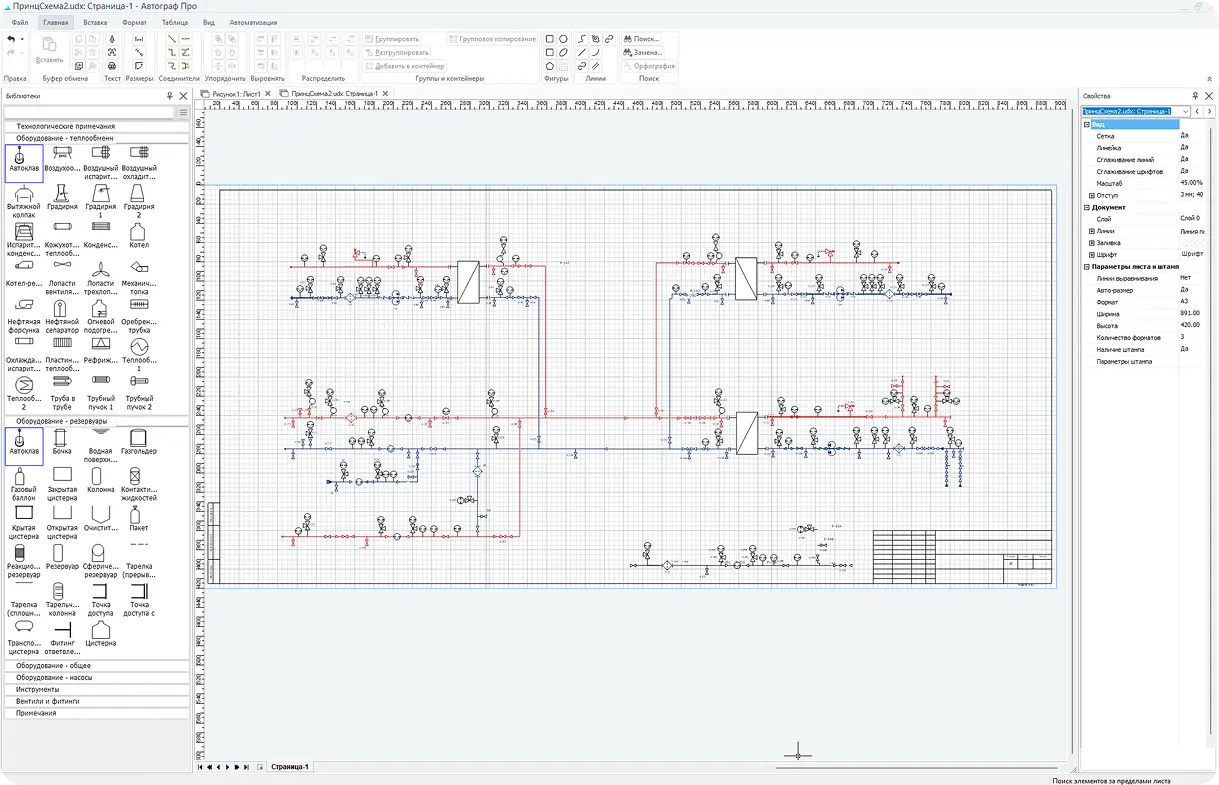Open the Оборудование - насосы library section
This screenshot has height=785, width=1219.
[x=96, y=677]
